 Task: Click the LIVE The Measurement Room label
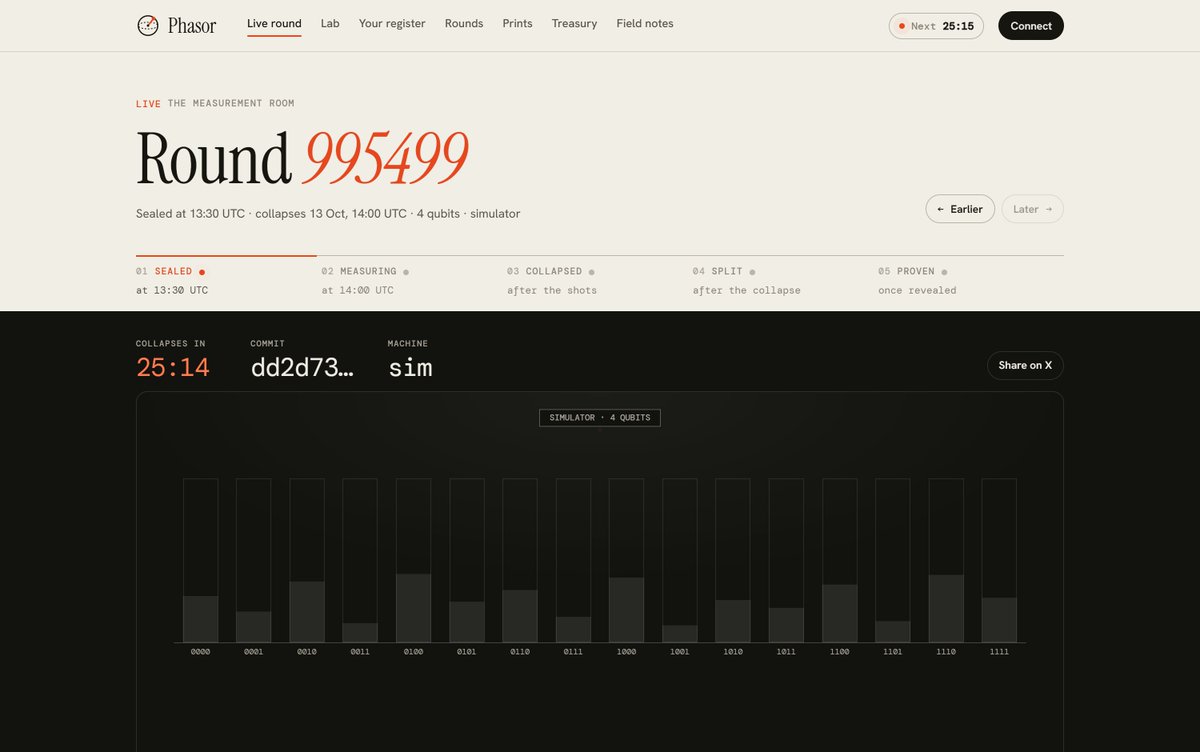(215, 104)
